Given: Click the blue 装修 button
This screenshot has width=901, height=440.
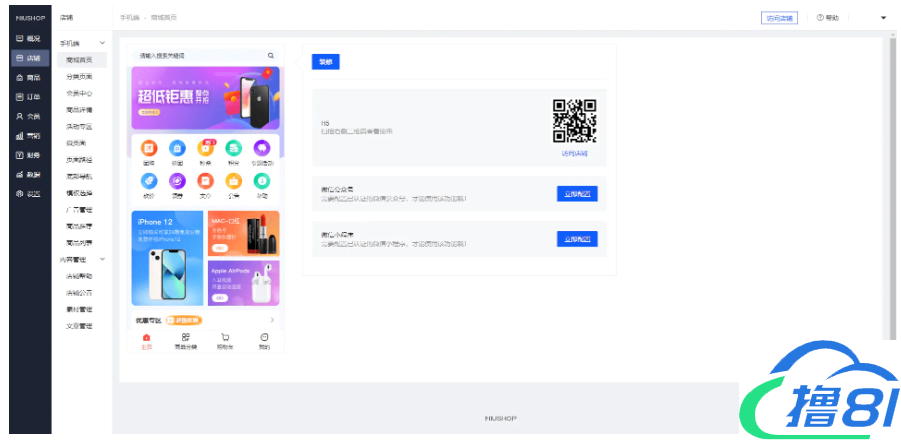Looking at the screenshot, I should pyautogui.click(x=325, y=62).
